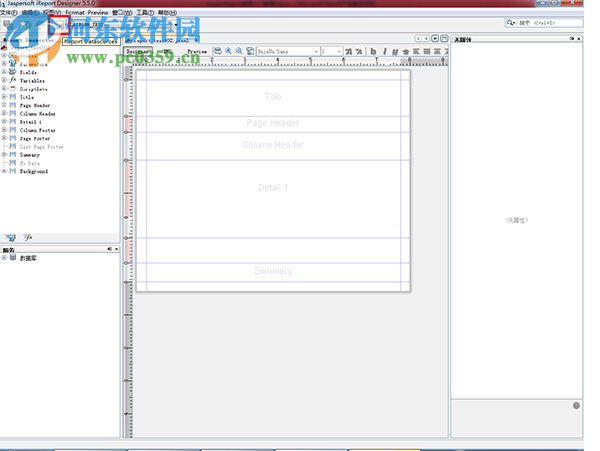
Task: Click the increase font size icon
Action: [349, 51]
